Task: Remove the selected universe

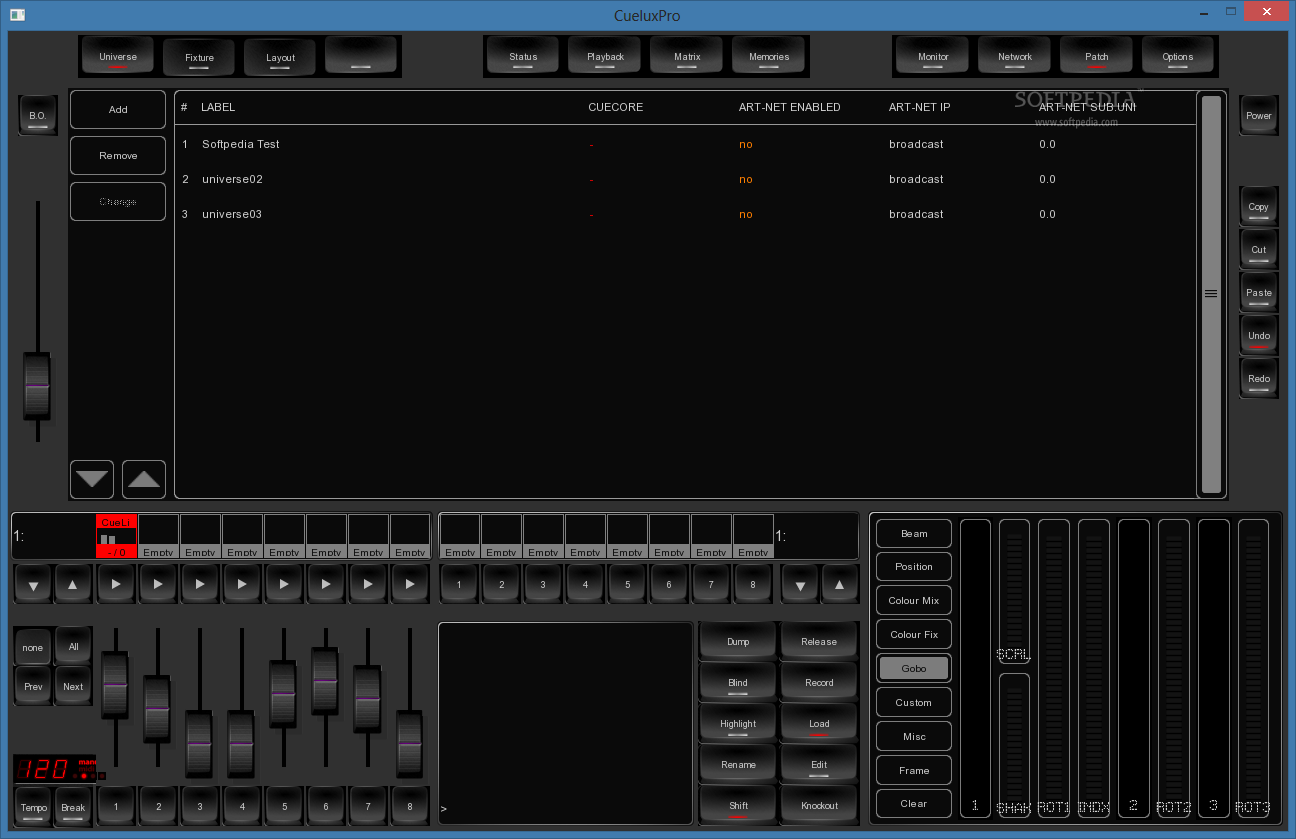Action: tap(118, 155)
